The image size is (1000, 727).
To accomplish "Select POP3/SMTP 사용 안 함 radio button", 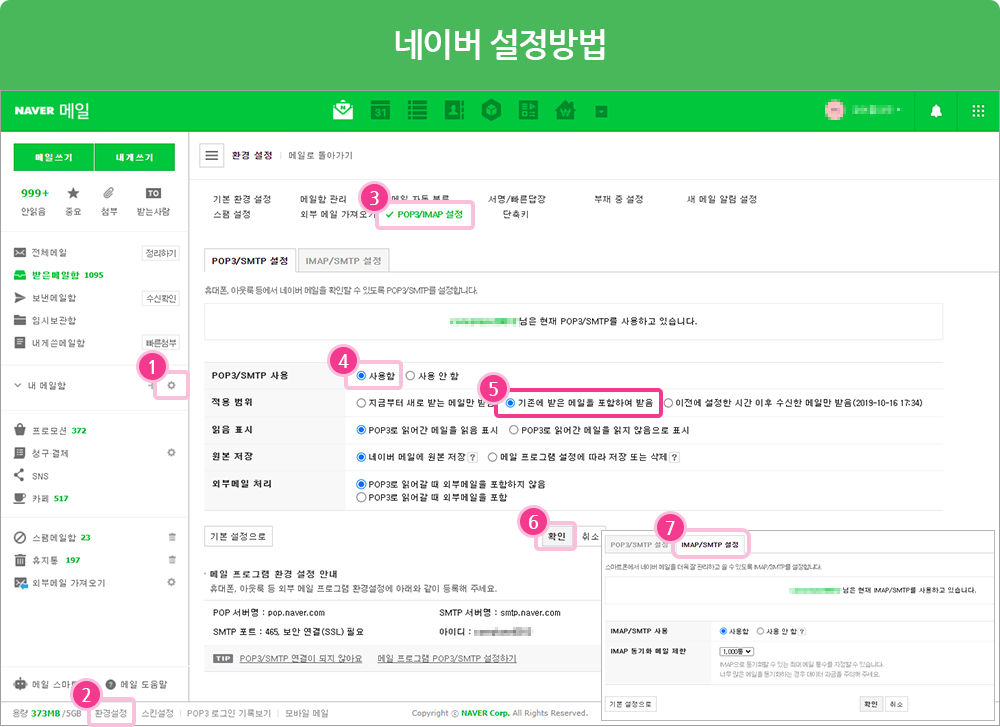I will [411, 376].
